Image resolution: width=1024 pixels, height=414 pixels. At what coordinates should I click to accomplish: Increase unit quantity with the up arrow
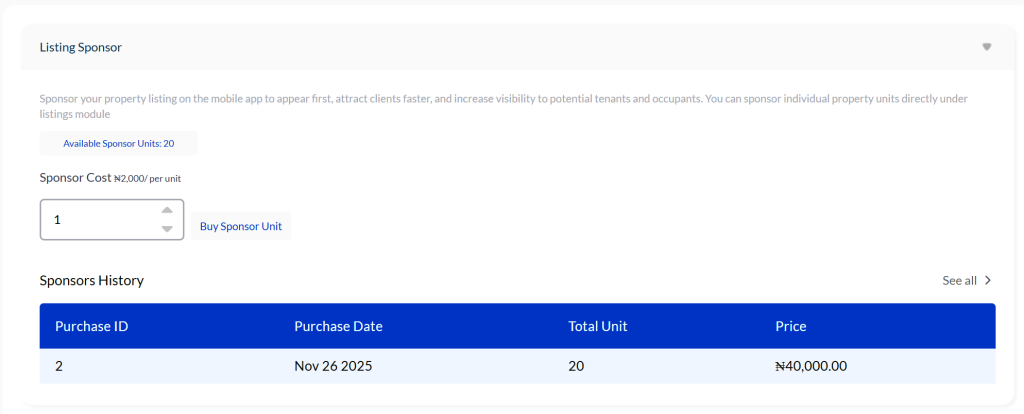[x=167, y=210]
